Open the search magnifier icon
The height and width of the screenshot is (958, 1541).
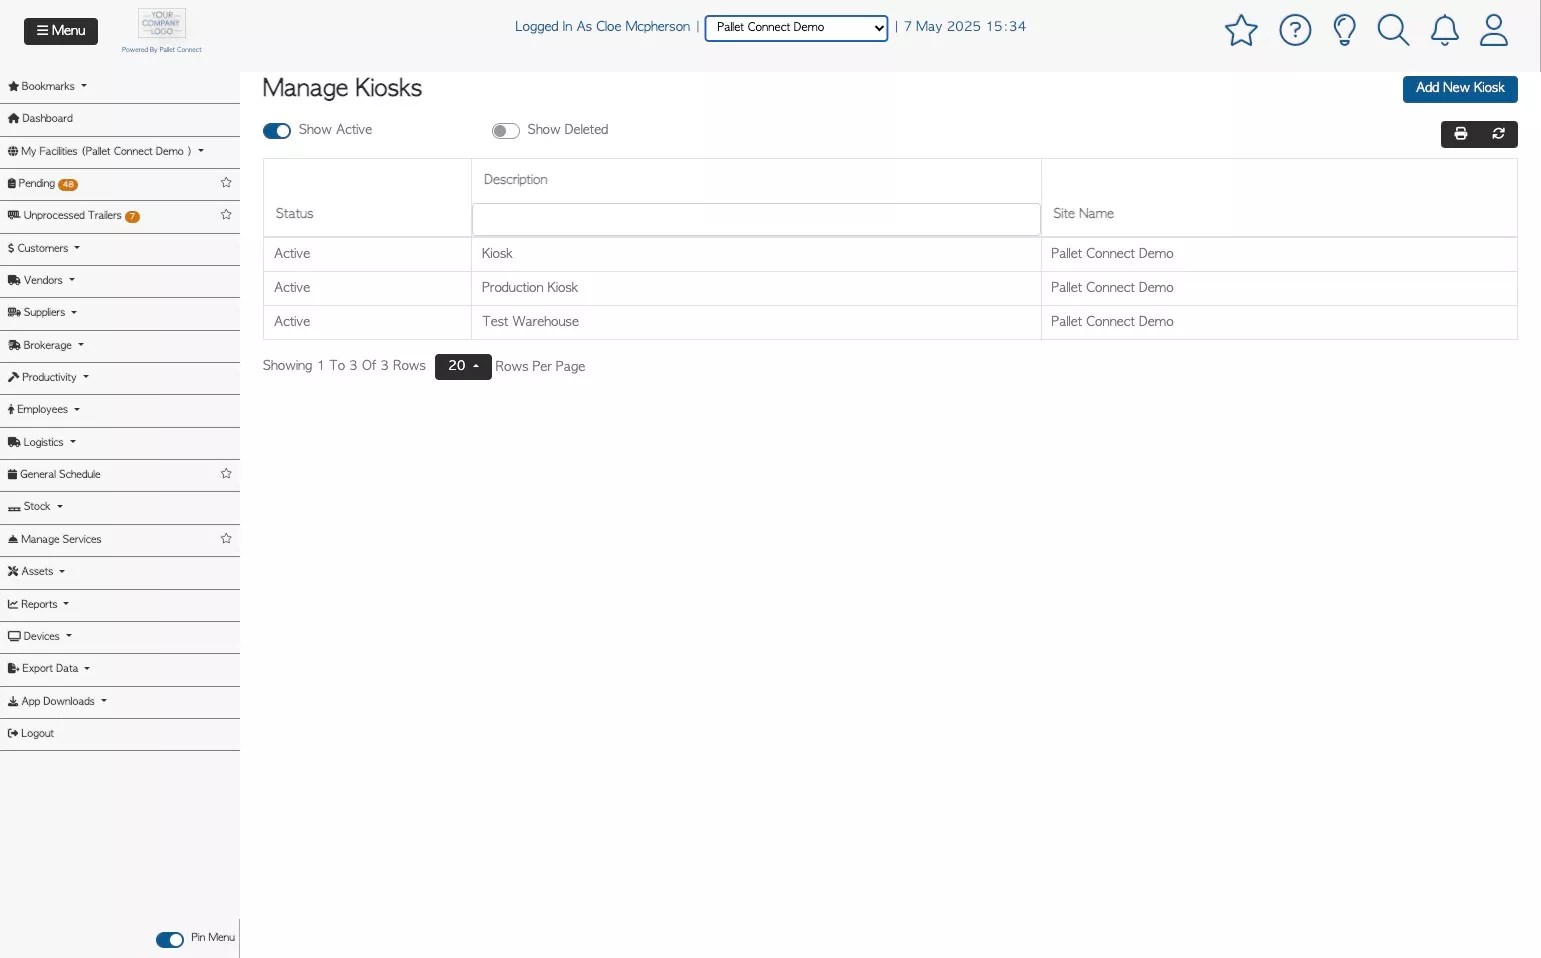pos(1393,30)
